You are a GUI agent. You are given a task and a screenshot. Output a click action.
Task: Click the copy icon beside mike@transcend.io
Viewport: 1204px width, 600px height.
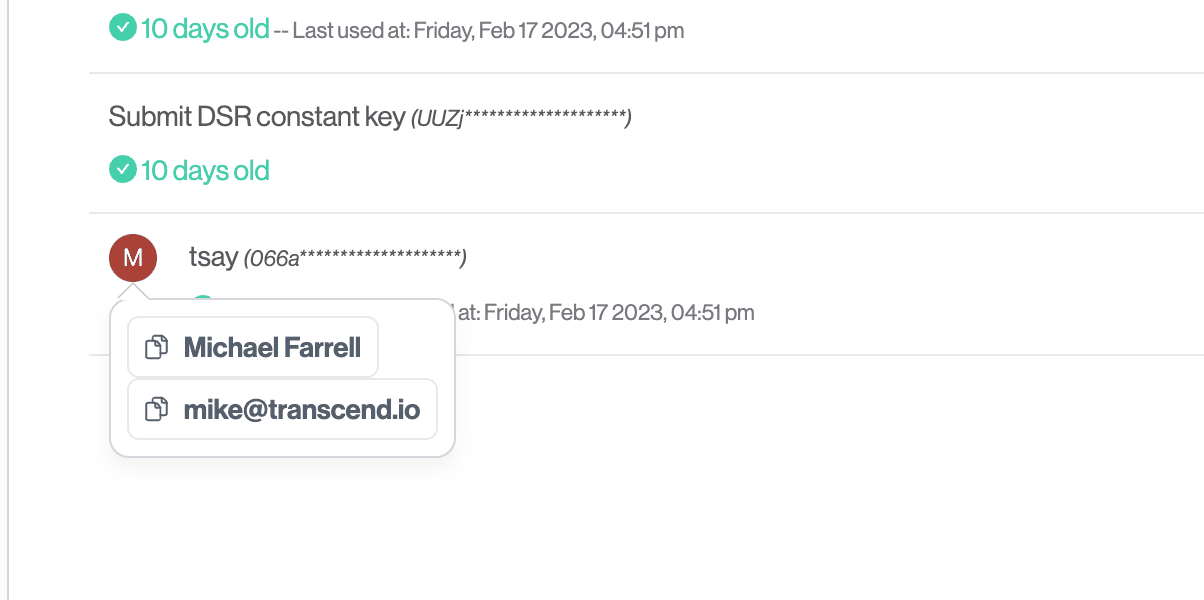click(x=156, y=409)
